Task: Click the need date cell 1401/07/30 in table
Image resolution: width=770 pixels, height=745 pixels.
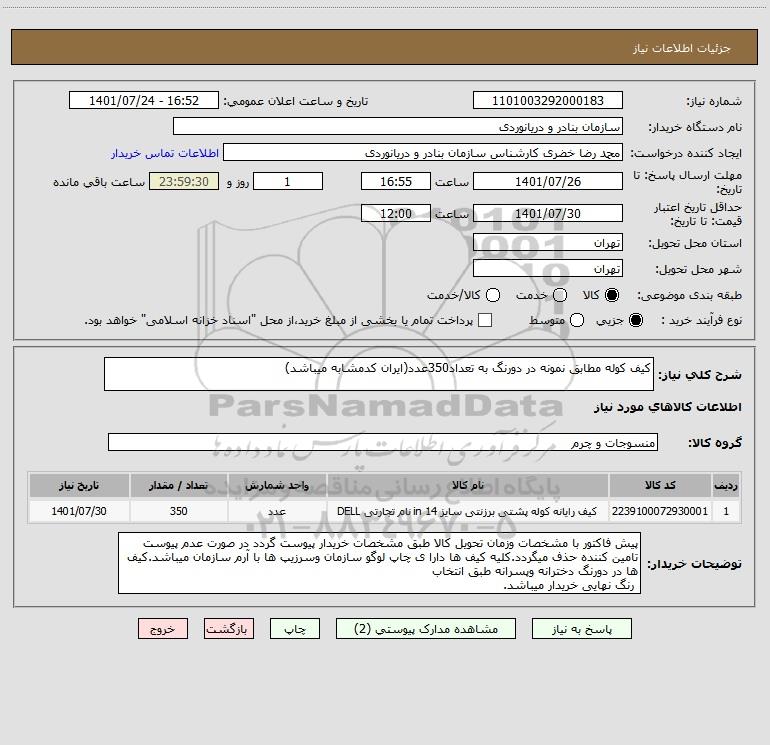Action: (79, 511)
